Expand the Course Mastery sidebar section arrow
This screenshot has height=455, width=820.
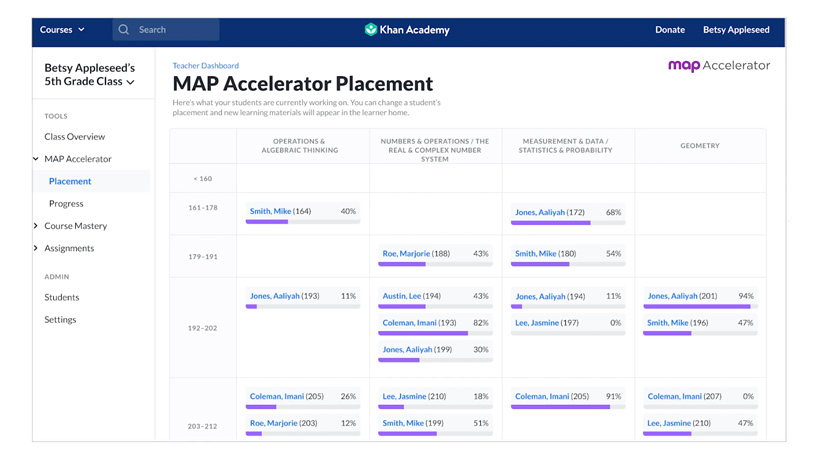[36, 226]
